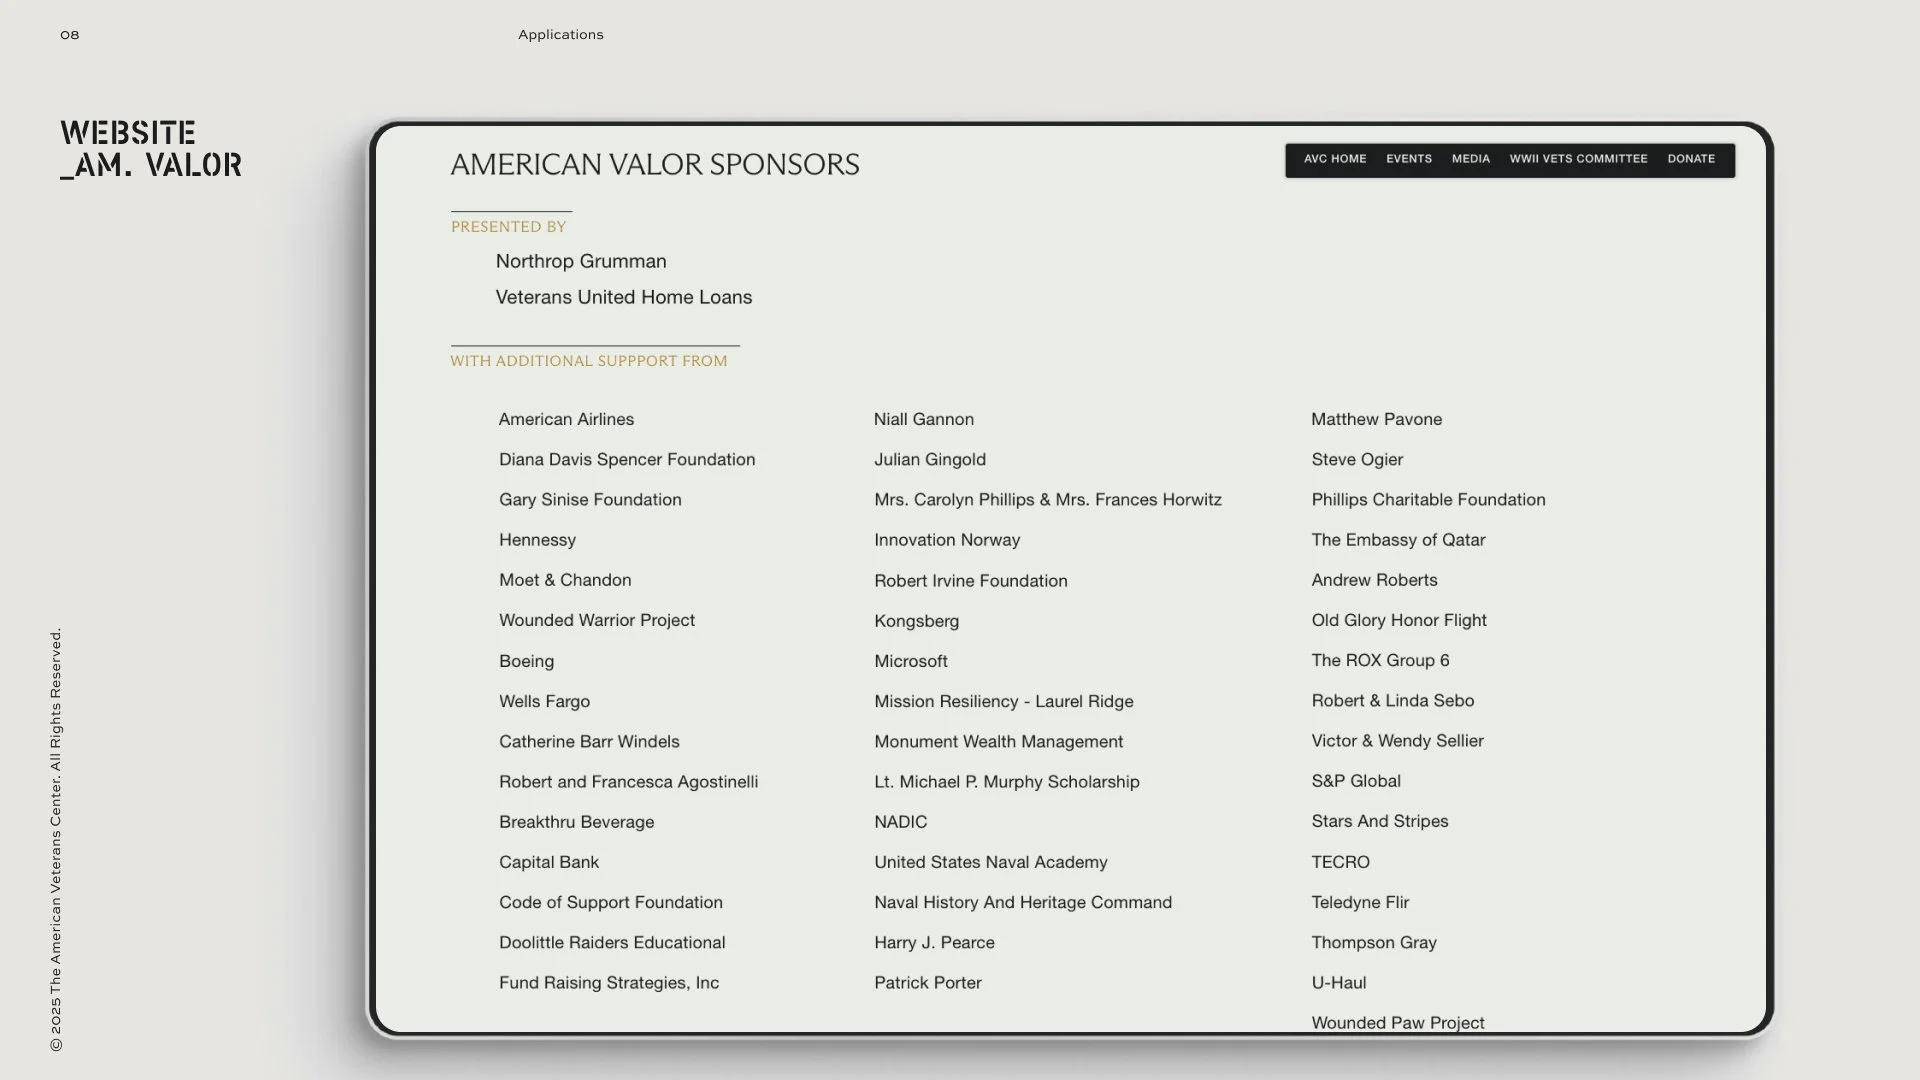Select Old Glory Honor Flight
The width and height of the screenshot is (1920, 1080).
point(1399,620)
